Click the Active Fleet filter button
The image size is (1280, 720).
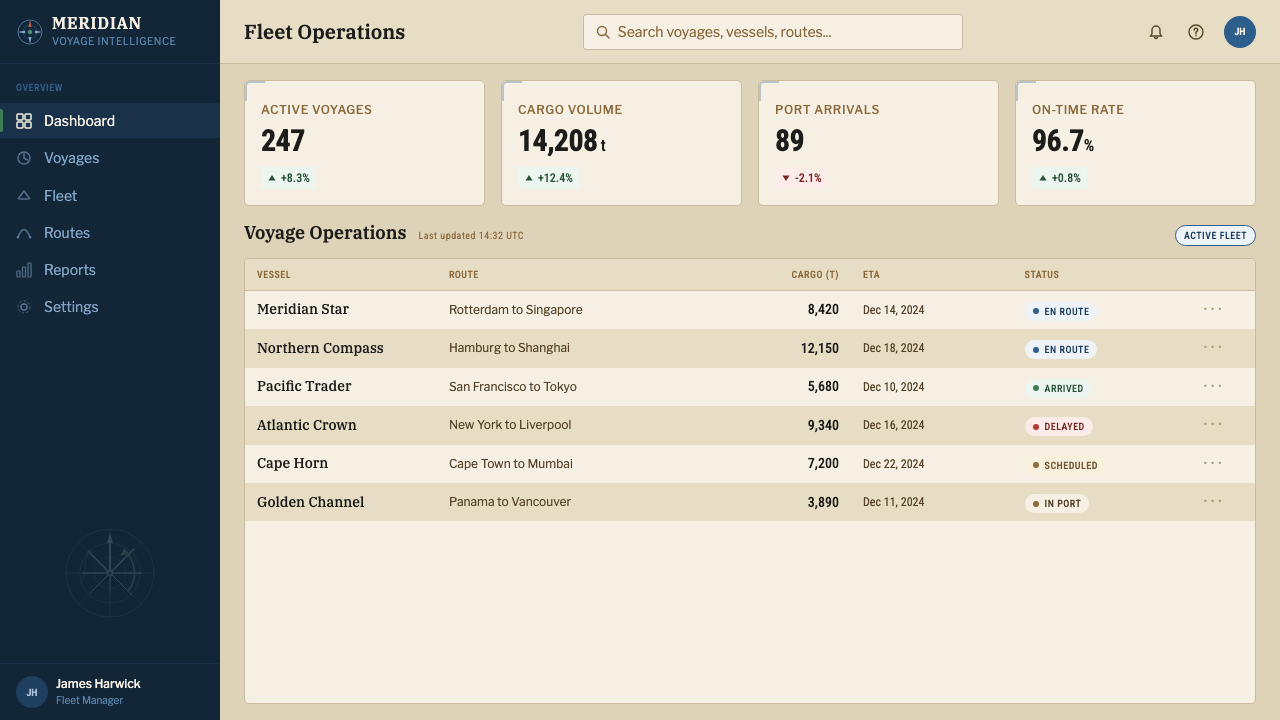[1215, 236]
